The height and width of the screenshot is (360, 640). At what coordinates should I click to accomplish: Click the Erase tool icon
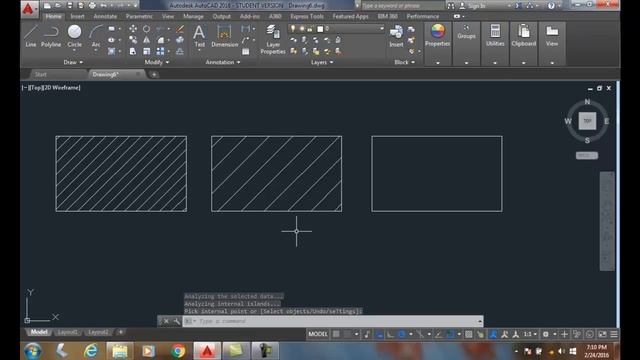coord(180,29)
